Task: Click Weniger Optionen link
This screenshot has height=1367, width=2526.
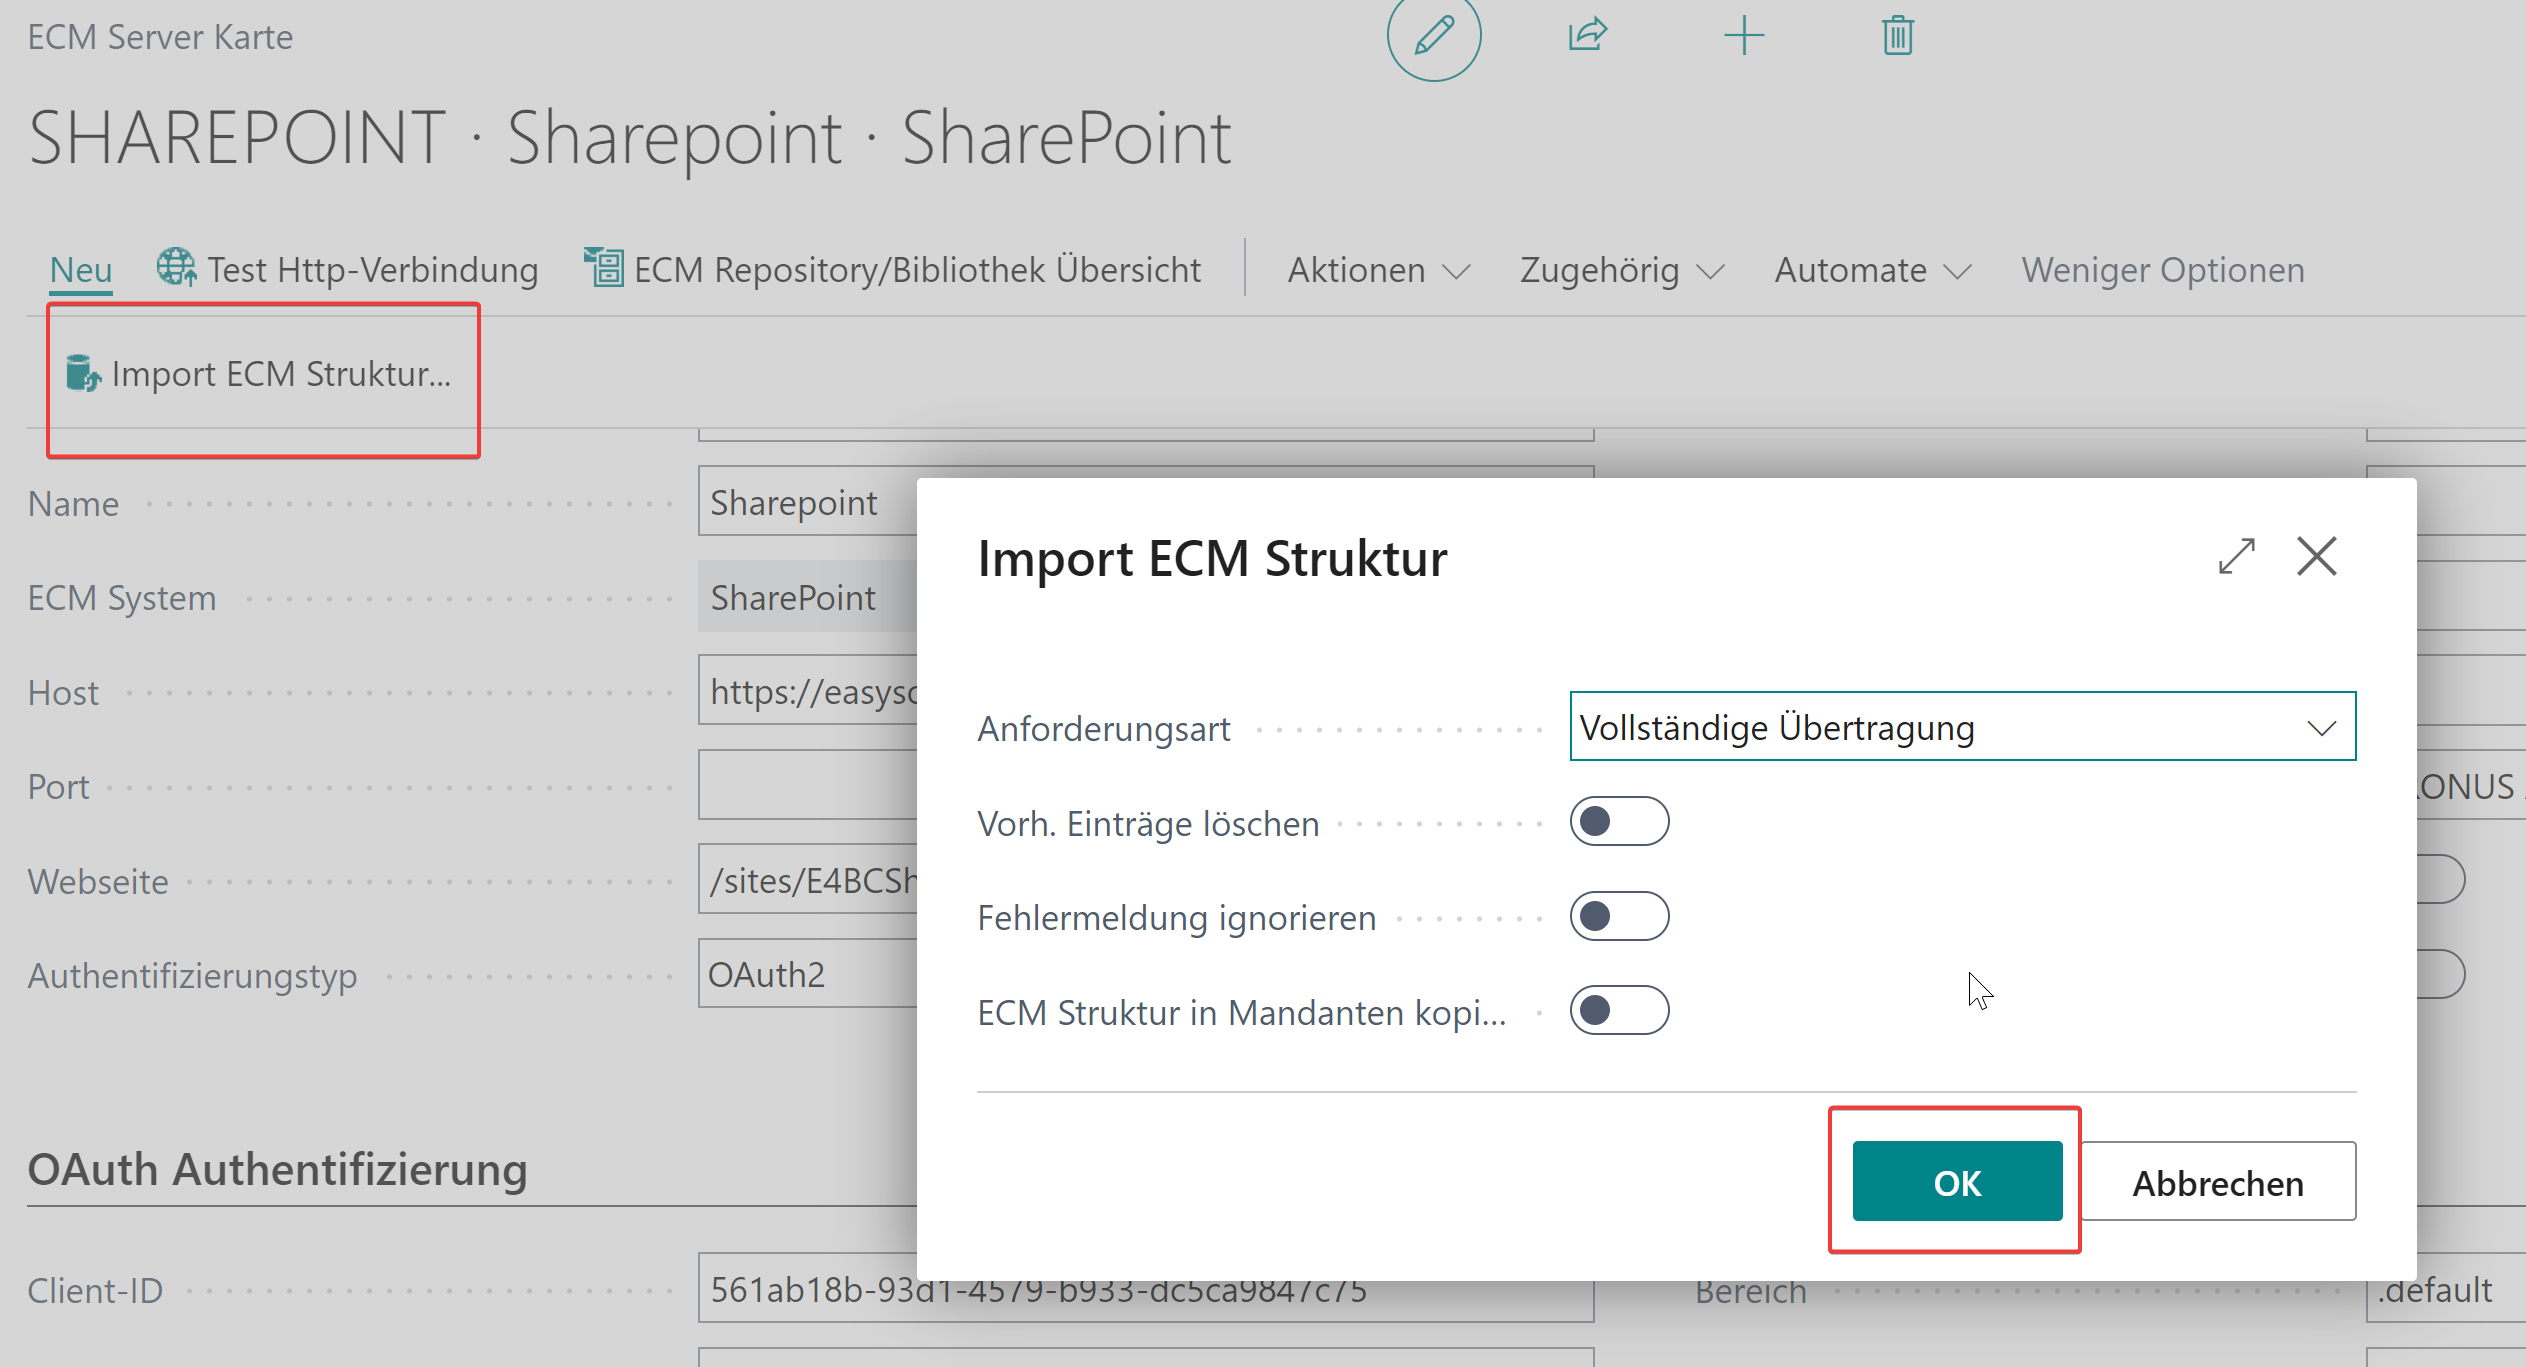Action: coord(2162,270)
